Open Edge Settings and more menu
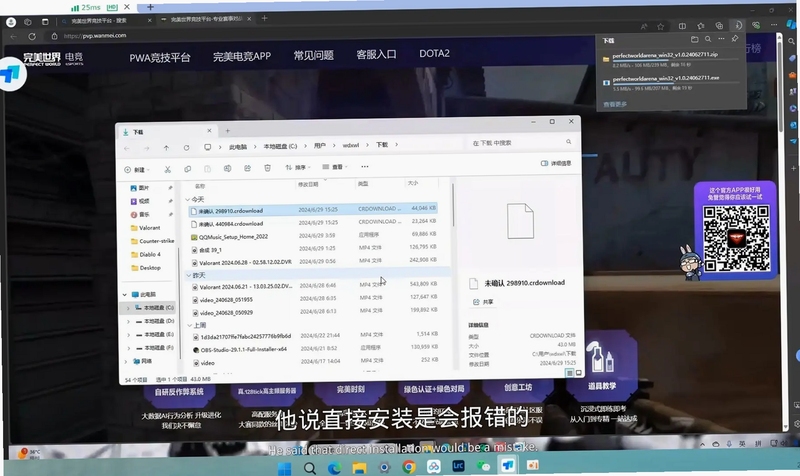Screen dimensions: 800x476 tap(774, 24)
